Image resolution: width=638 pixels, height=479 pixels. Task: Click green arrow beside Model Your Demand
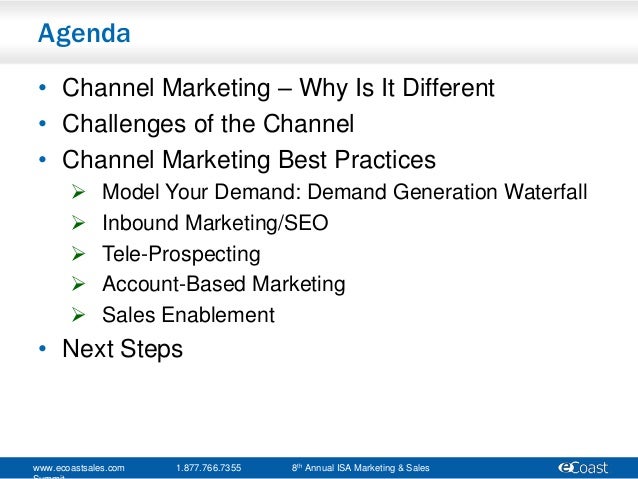(78, 191)
